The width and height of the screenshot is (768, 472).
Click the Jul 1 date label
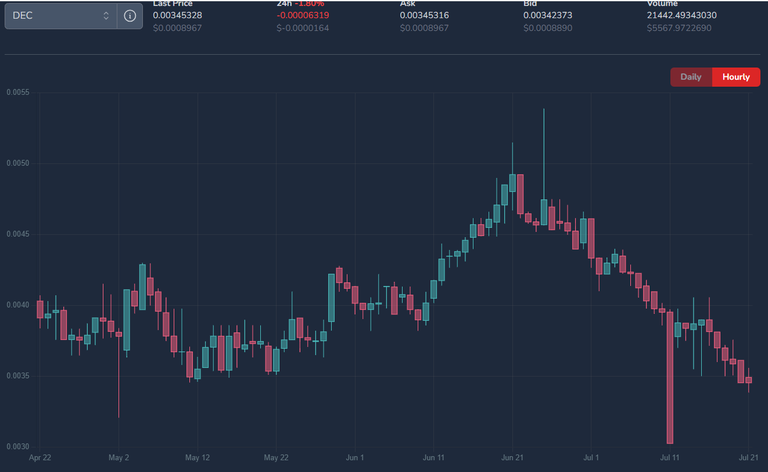pos(591,457)
